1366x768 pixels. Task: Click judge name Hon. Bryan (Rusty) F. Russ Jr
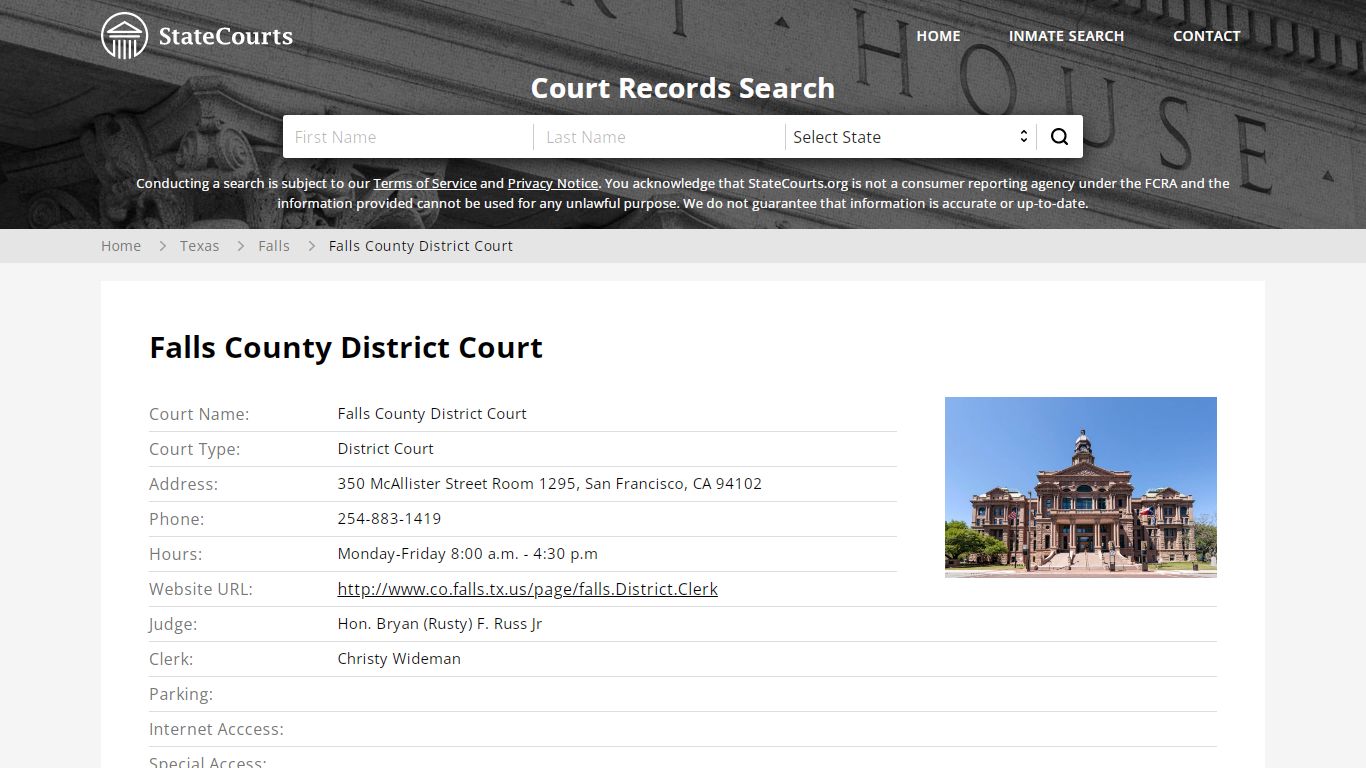point(440,624)
